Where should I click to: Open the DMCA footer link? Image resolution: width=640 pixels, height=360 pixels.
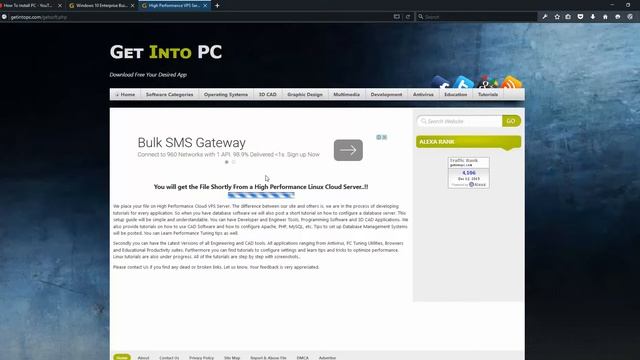[302, 358]
